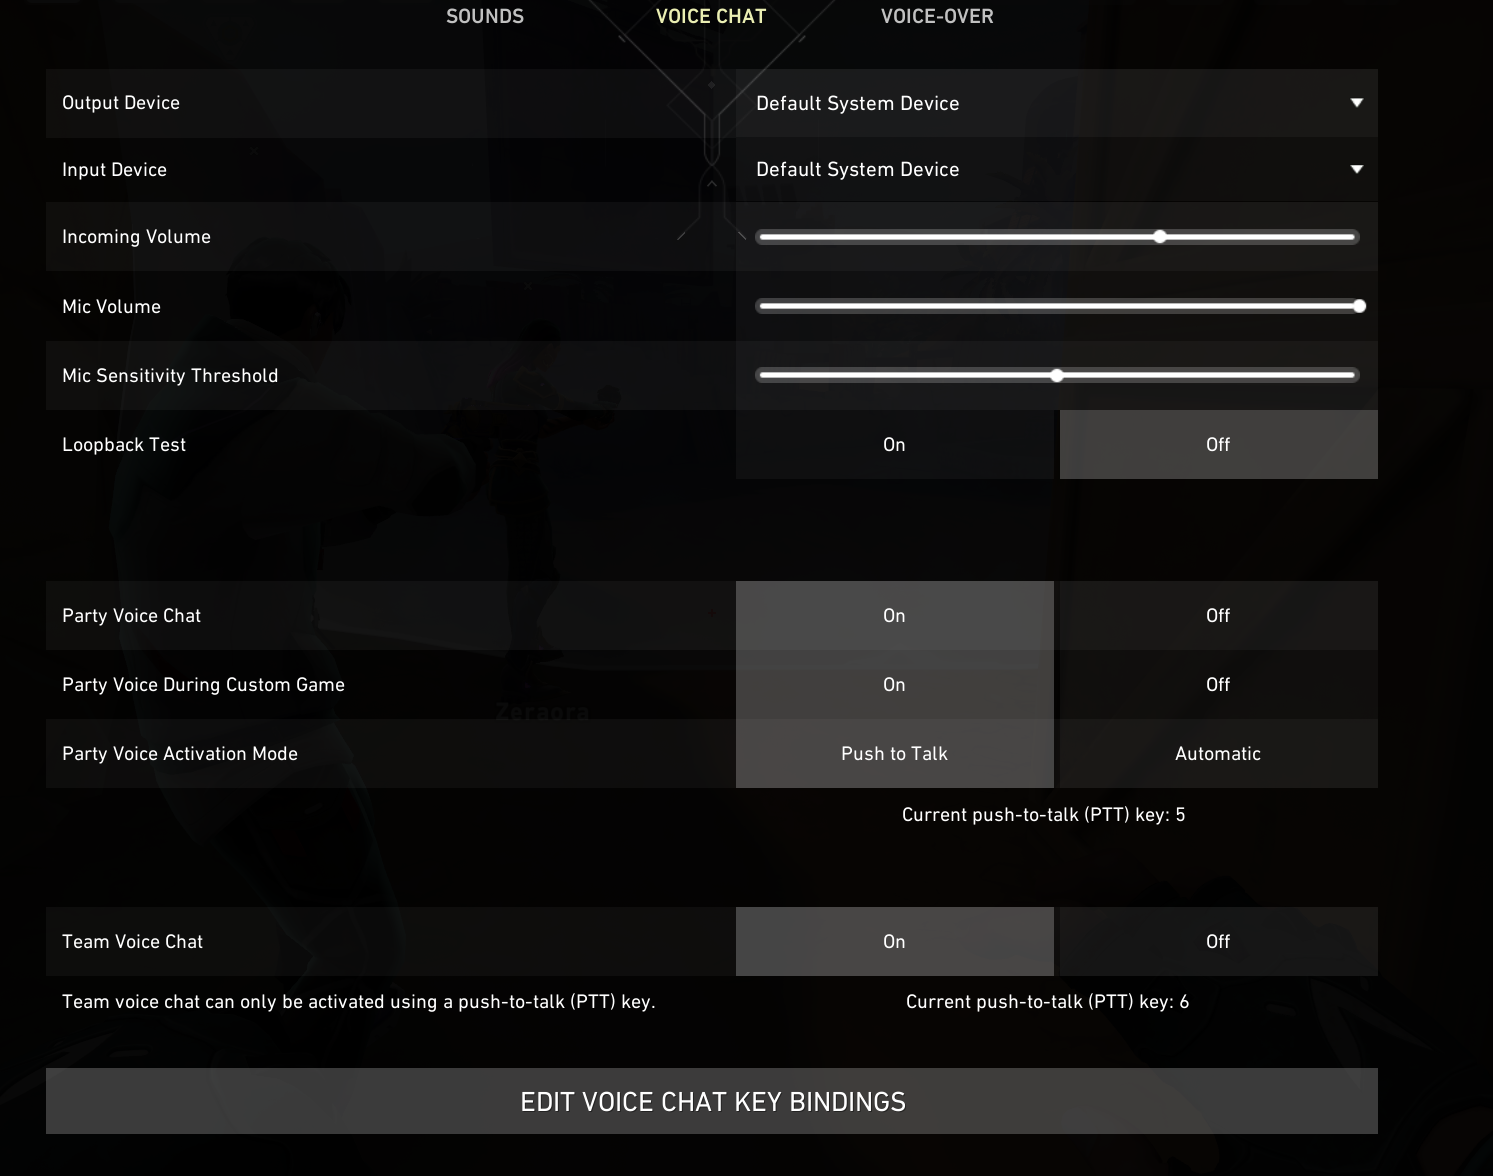Viewport: 1493px width, 1176px height.
Task: Click the team voice chat PTT note
Action: click(359, 1002)
